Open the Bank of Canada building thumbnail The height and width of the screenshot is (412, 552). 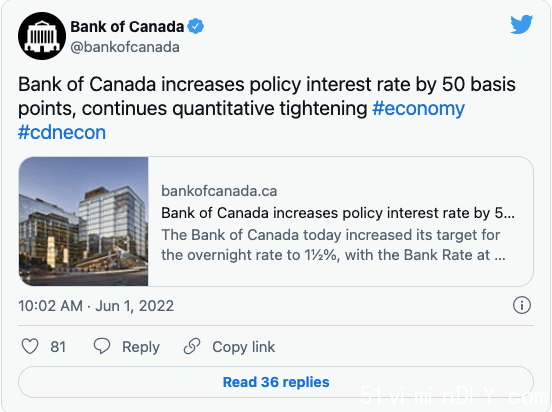point(84,221)
